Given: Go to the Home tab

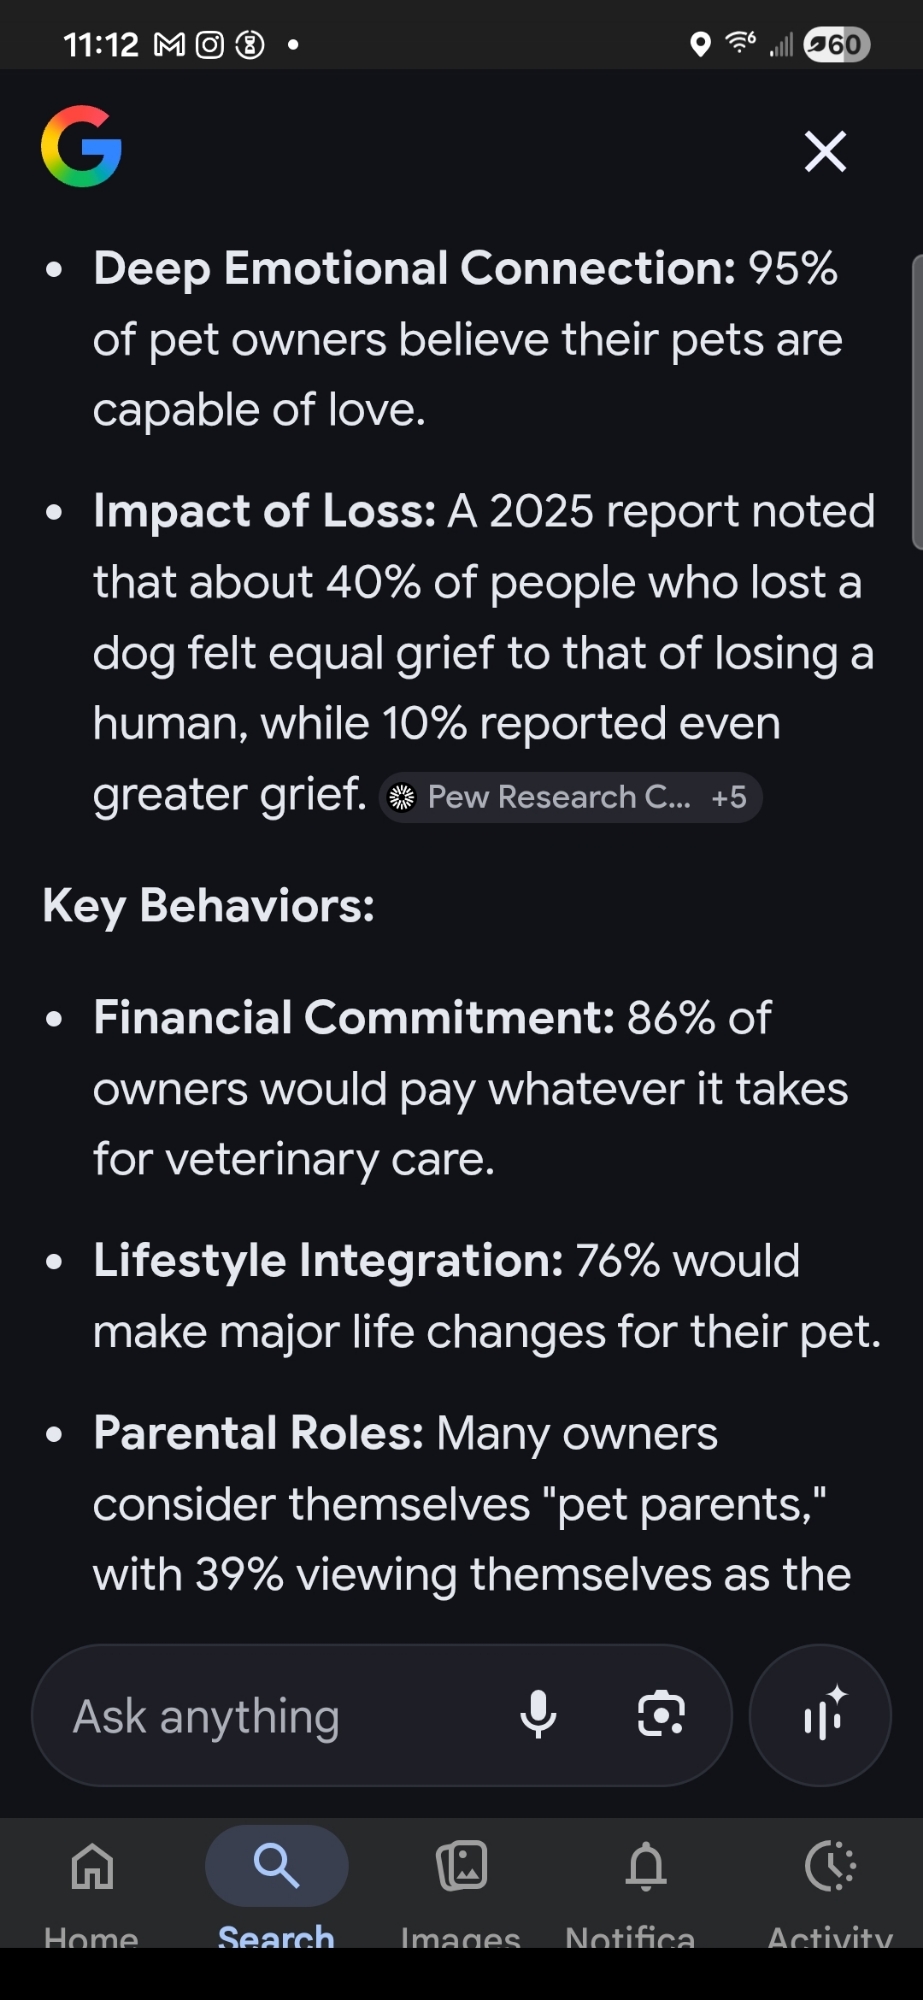Looking at the screenshot, I should pos(92,1880).
